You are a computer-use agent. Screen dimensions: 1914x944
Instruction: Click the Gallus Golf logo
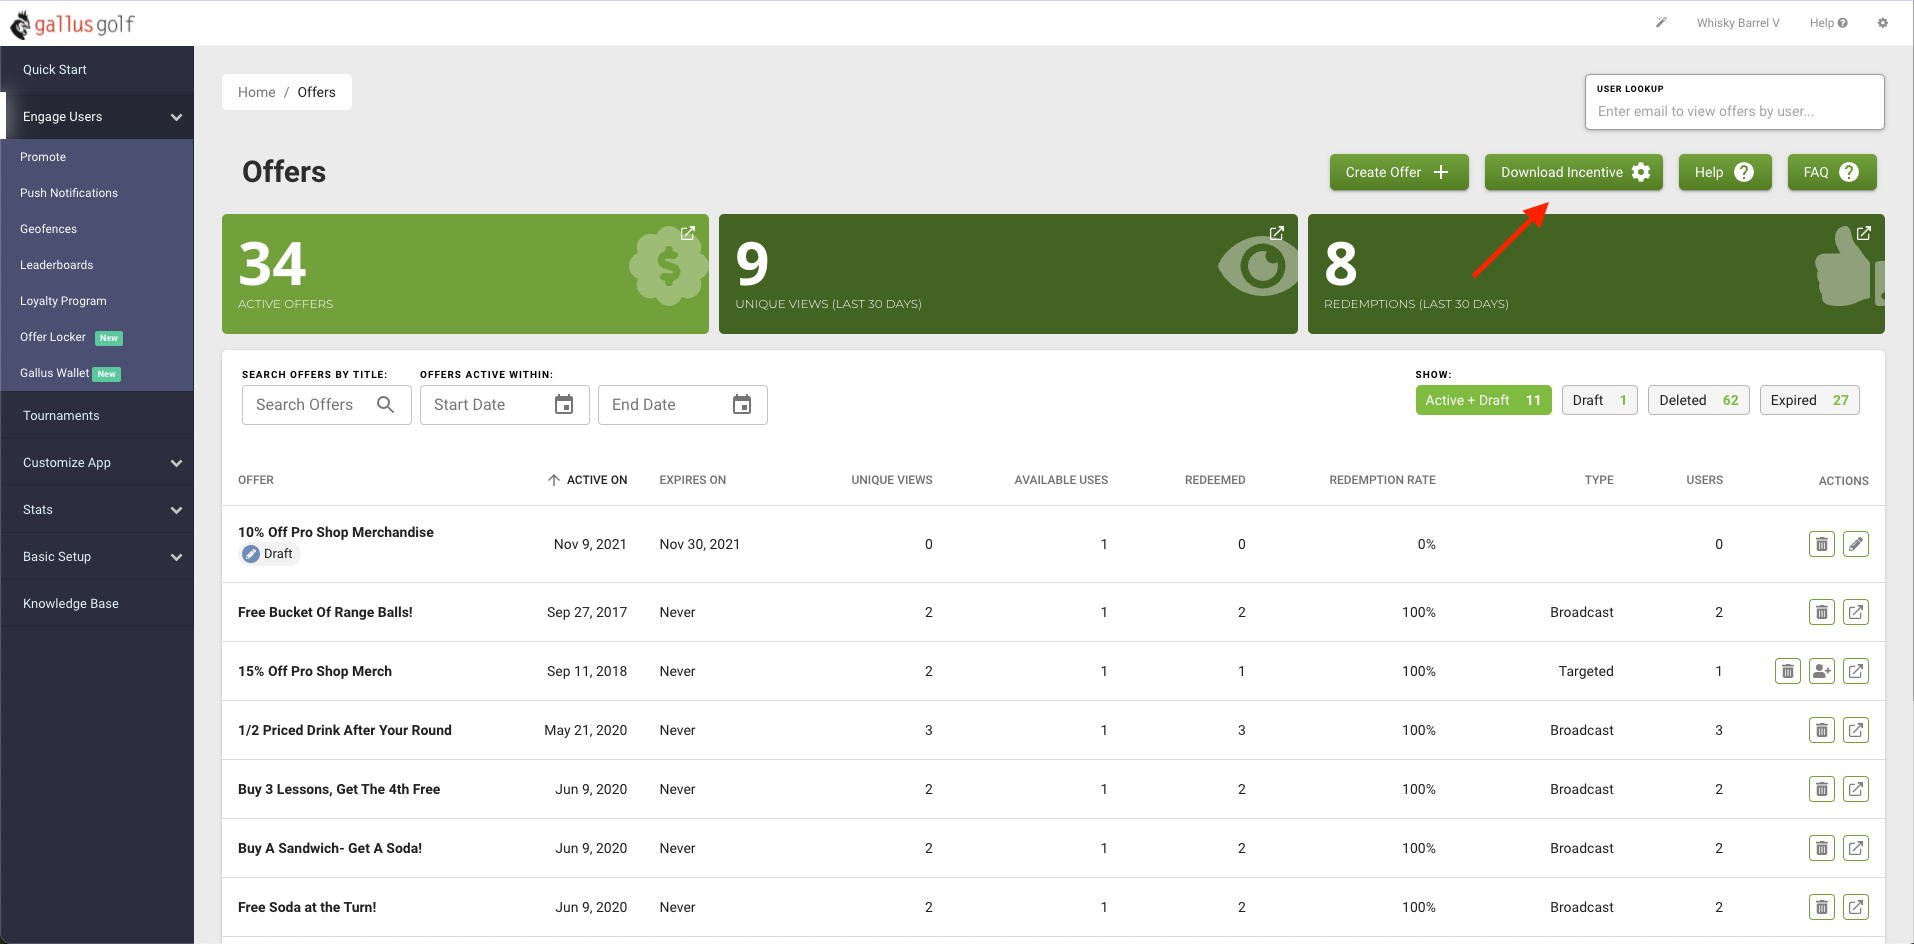(72, 24)
